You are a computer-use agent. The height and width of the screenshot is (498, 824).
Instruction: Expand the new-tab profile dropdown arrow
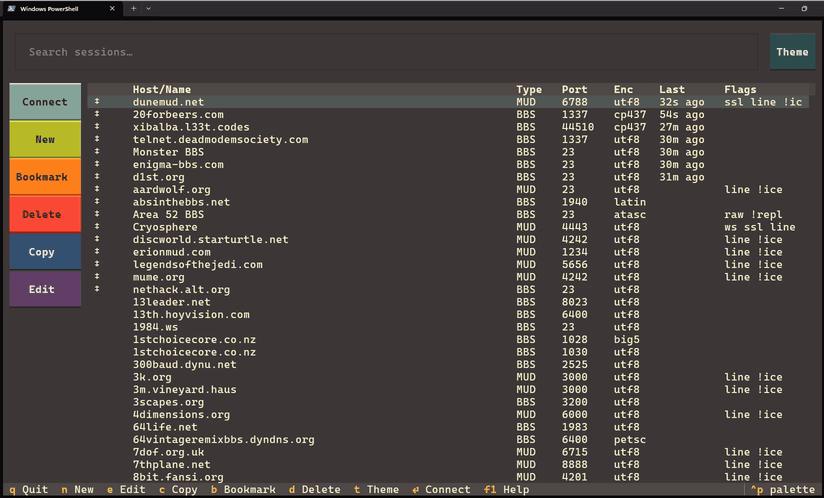click(x=149, y=8)
